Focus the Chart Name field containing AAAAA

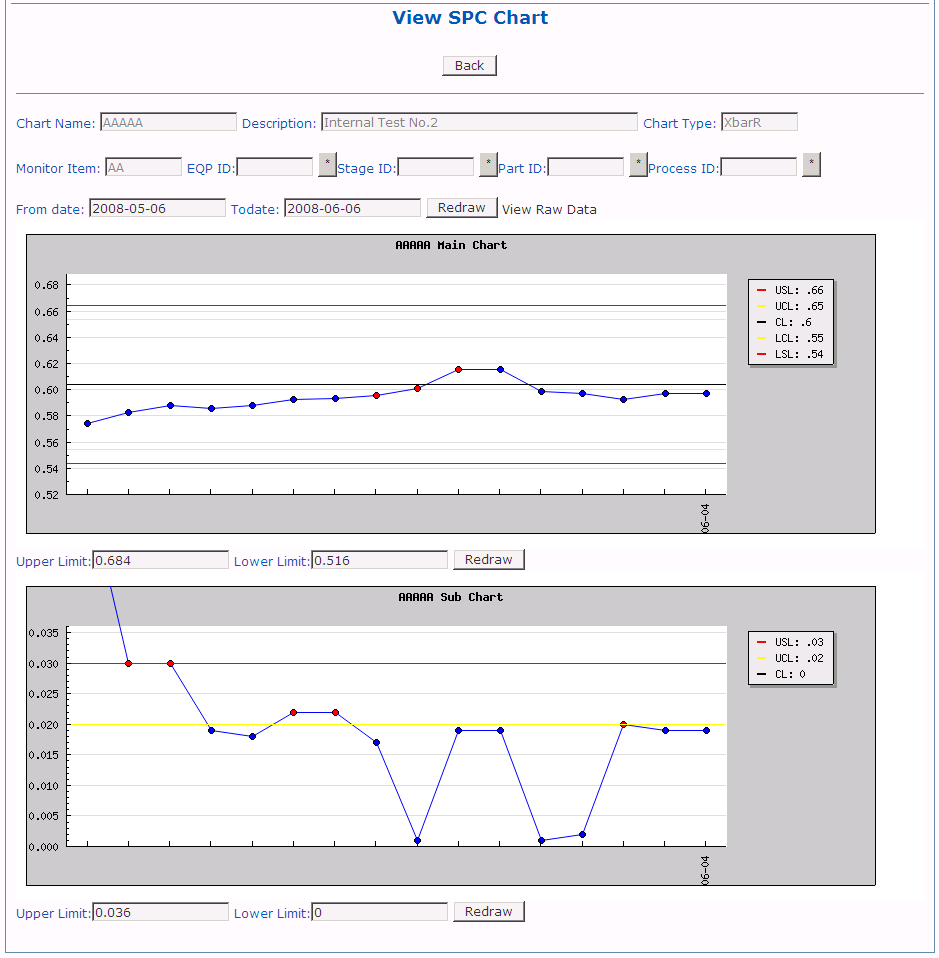coord(168,122)
